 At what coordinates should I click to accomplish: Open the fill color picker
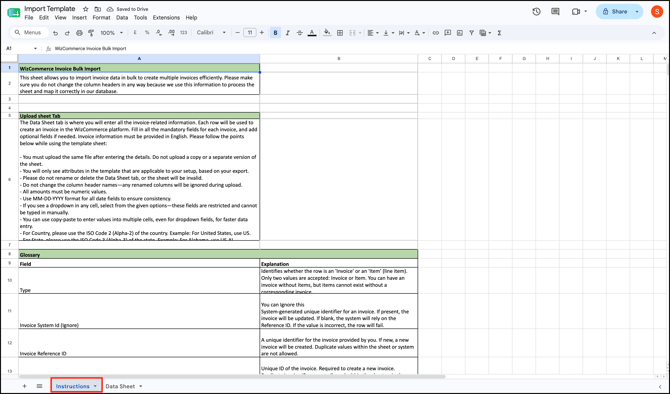(x=327, y=33)
